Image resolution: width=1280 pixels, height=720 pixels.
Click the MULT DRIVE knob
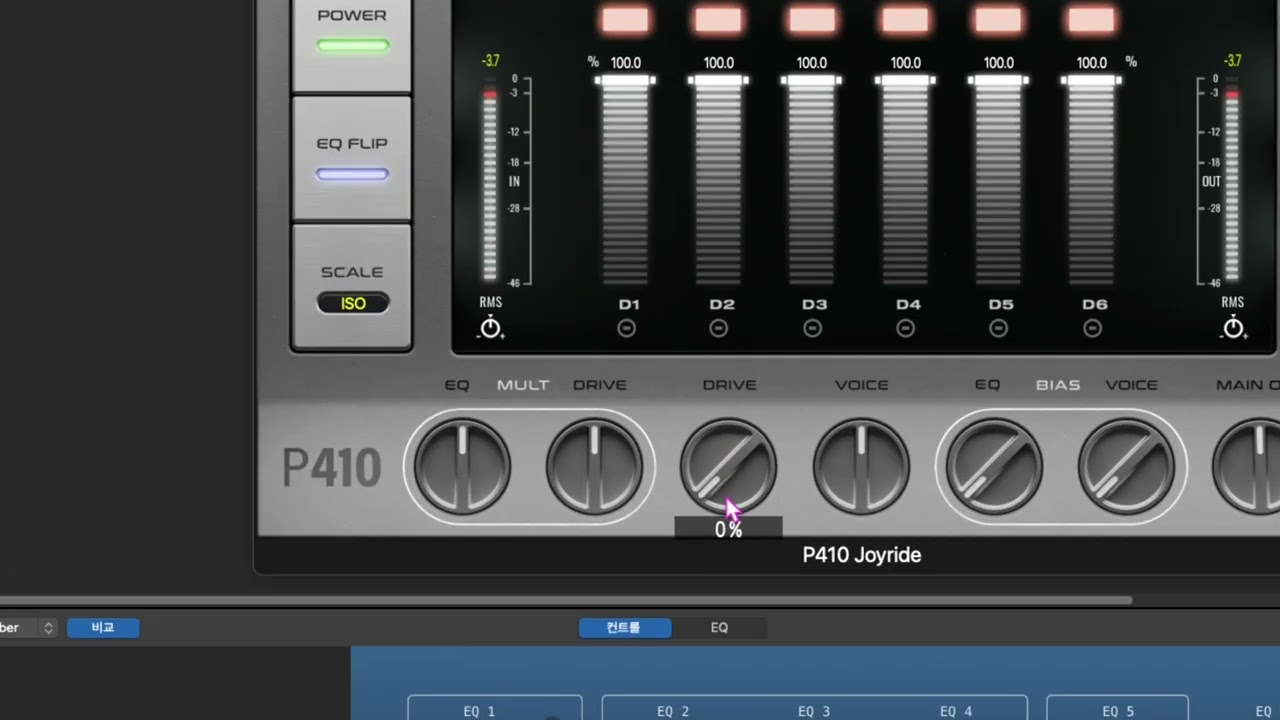coord(595,467)
